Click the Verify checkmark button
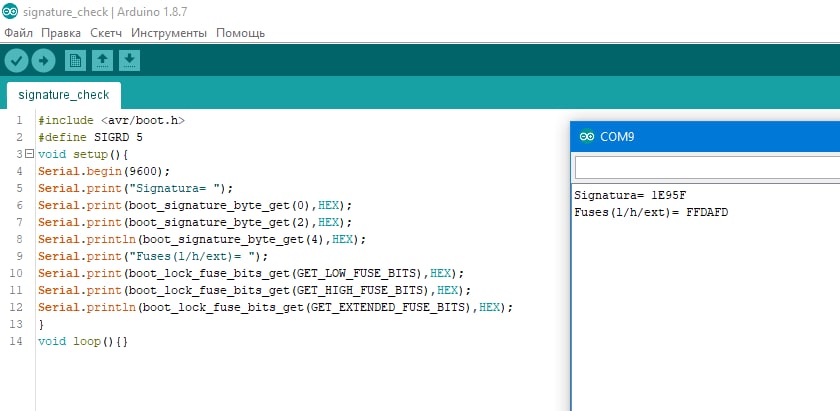This screenshot has width=840, height=411. [x=17, y=61]
